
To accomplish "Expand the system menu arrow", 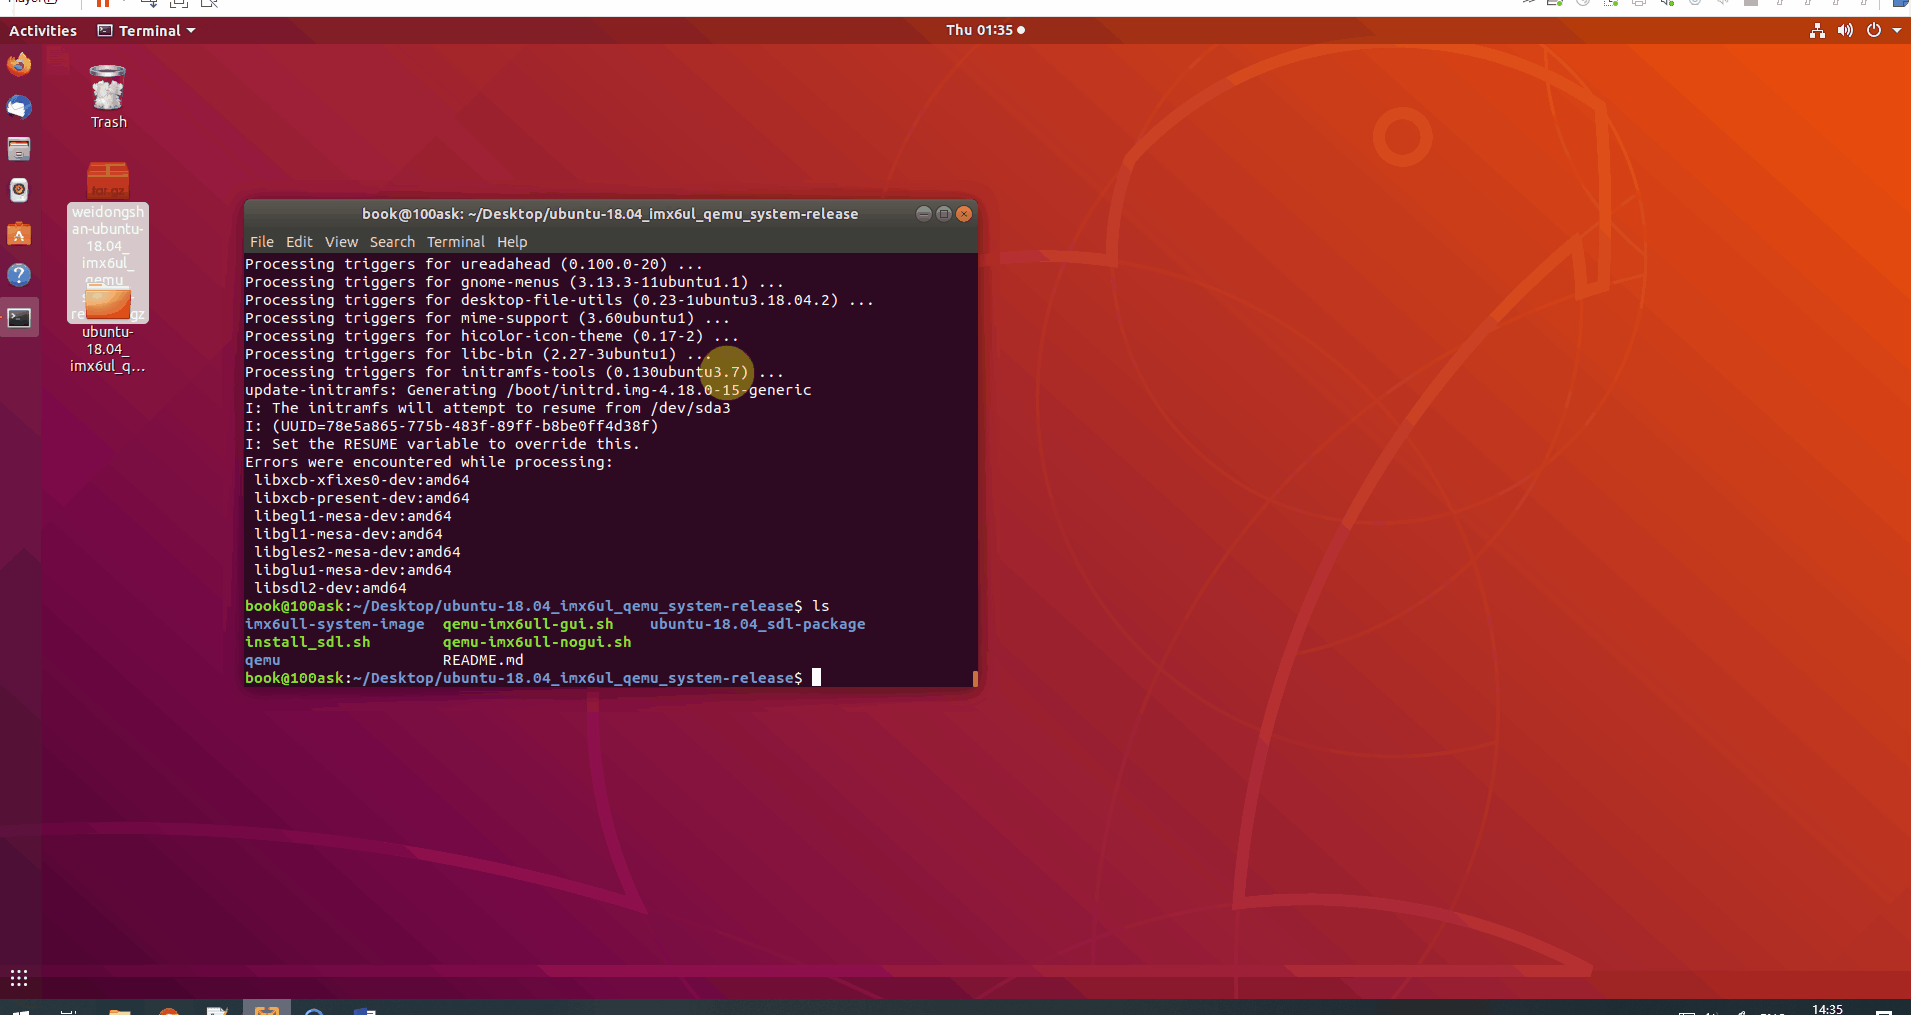I will (1896, 31).
